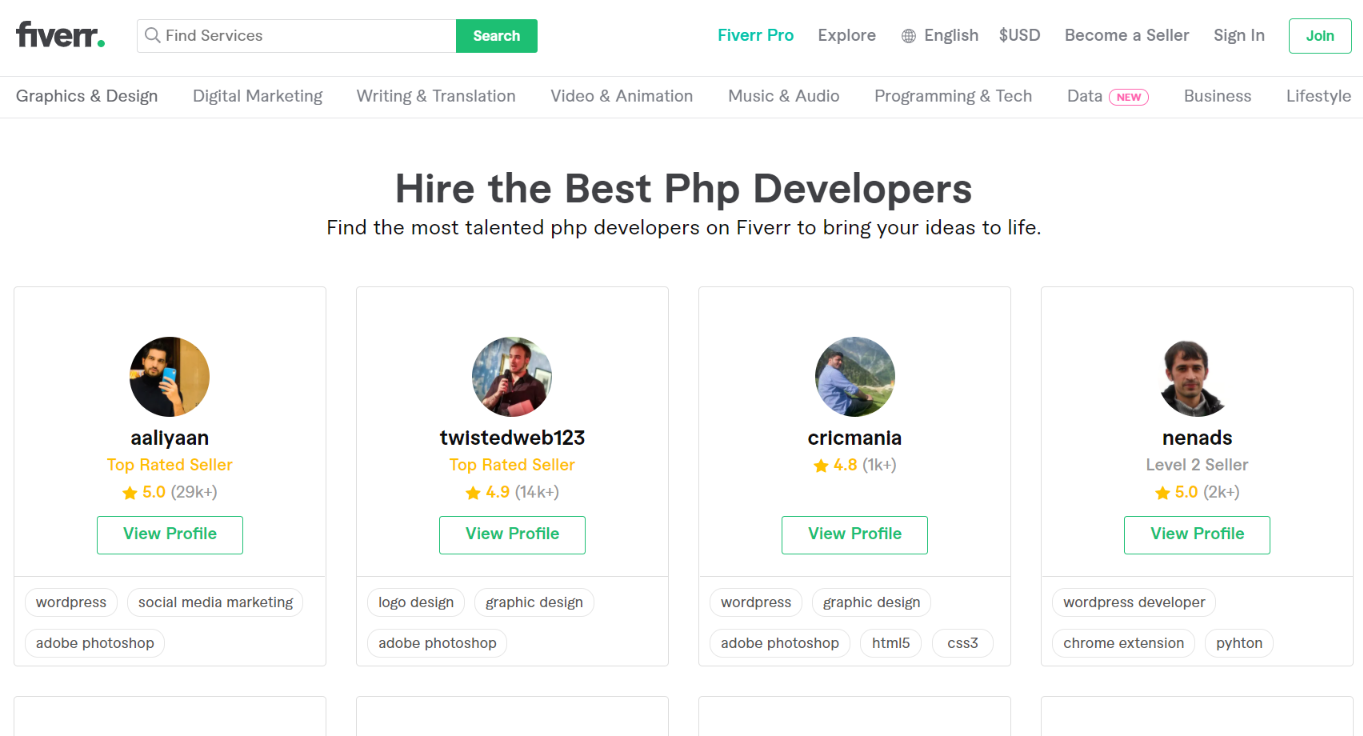Screen dimensions: 1363x736
Task: Open the Fiverr Pro link
Action: (x=756, y=35)
